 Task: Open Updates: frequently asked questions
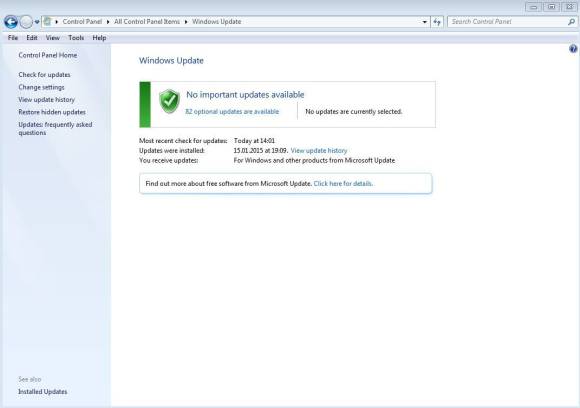coord(55,128)
